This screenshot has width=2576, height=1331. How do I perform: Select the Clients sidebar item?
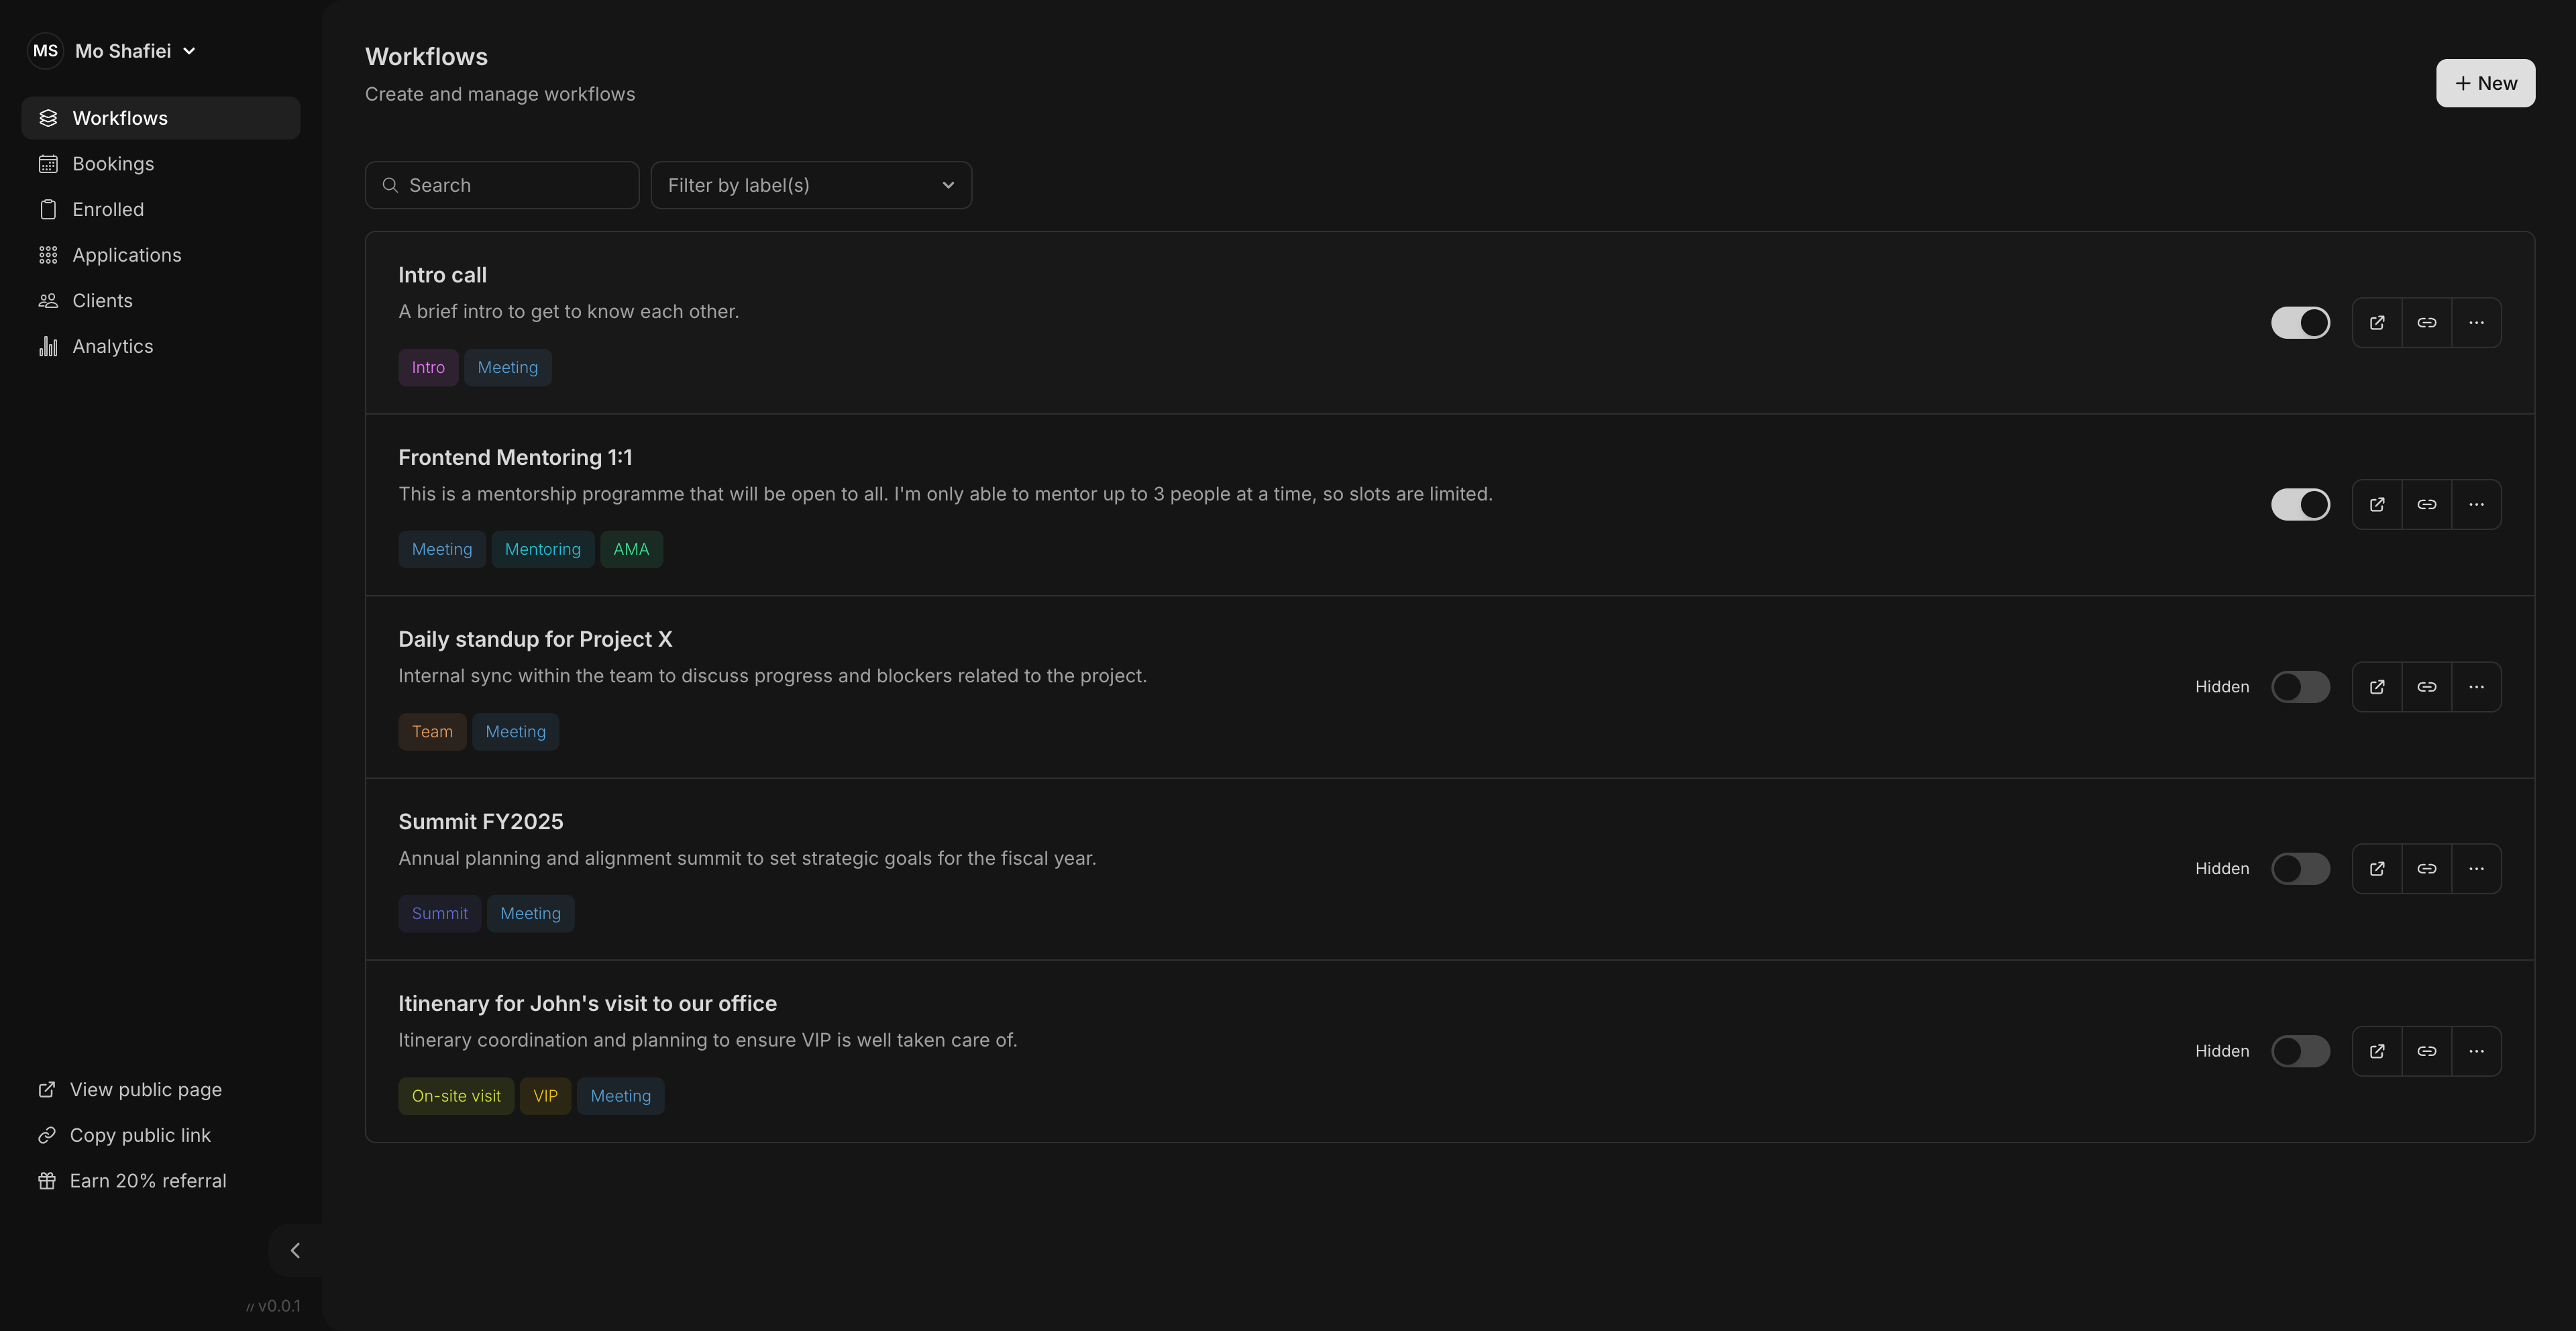coord(102,301)
